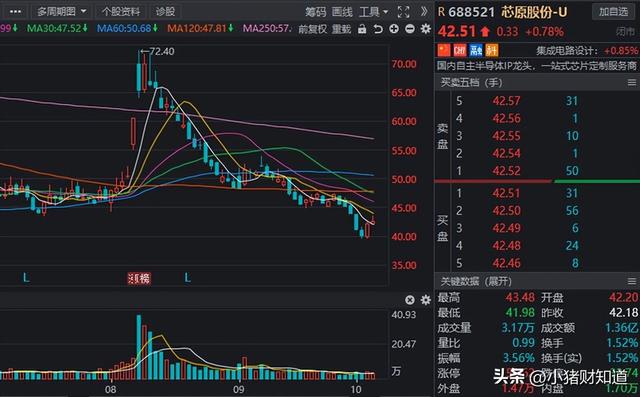Open the 个股资料 tab
This screenshot has width=640, height=397.
[x=120, y=11]
